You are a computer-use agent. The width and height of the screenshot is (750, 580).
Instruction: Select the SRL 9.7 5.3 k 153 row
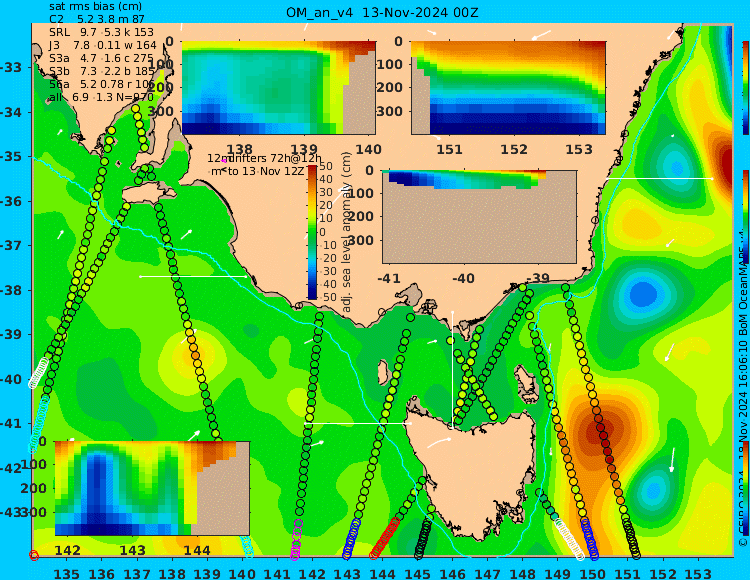(x=101, y=32)
